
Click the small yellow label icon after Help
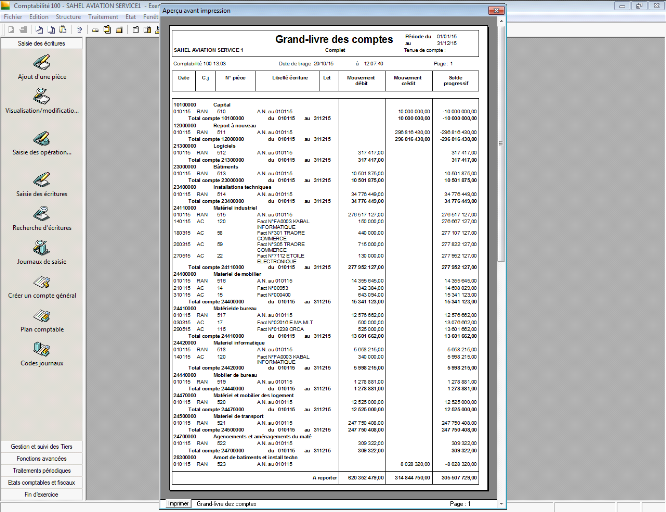point(96,30)
